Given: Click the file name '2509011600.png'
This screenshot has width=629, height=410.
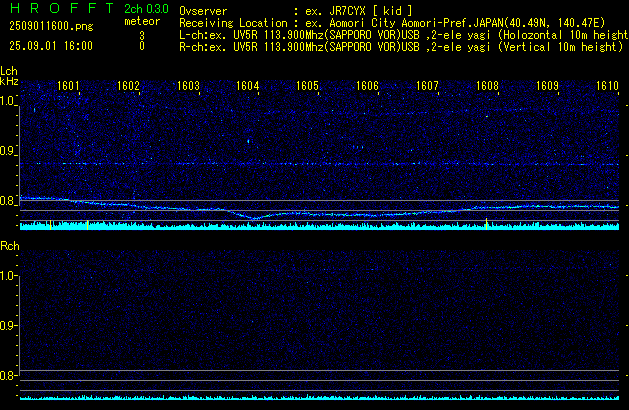Looking at the screenshot, I should [x=51, y=26].
